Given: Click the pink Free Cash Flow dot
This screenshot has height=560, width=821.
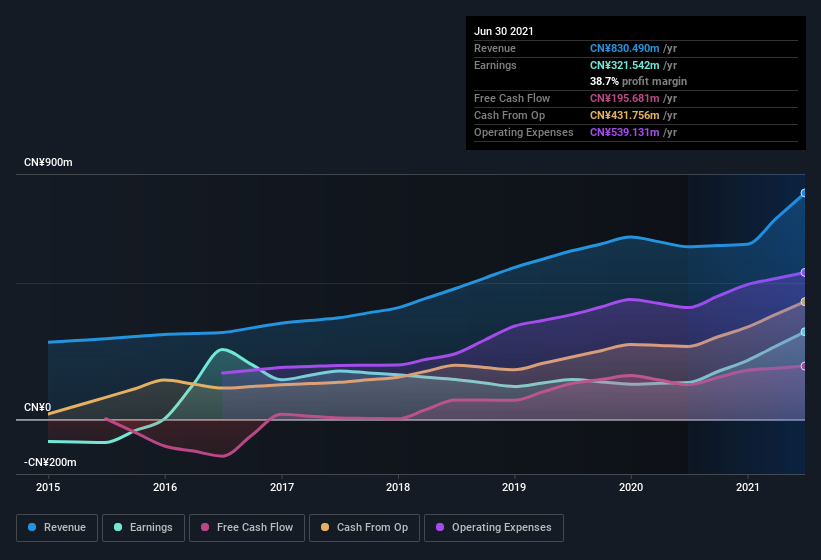Looking at the screenshot, I should 206,527.
